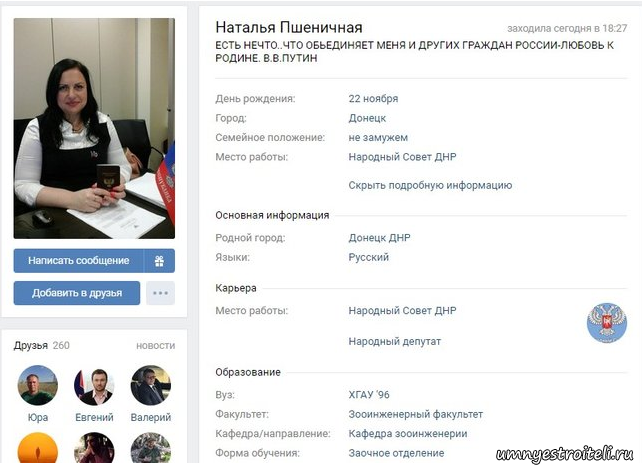This screenshot has width=642, height=472.
Task: Click the gift icon beside message button
Action: pyautogui.click(x=159, y=261)
